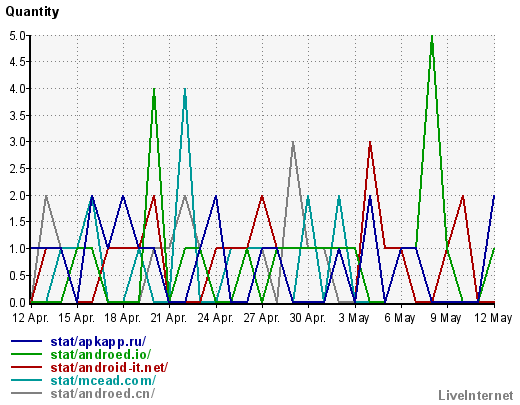
Task: Open the stat/androed.cn/ legend link
Action: (103, 393)
